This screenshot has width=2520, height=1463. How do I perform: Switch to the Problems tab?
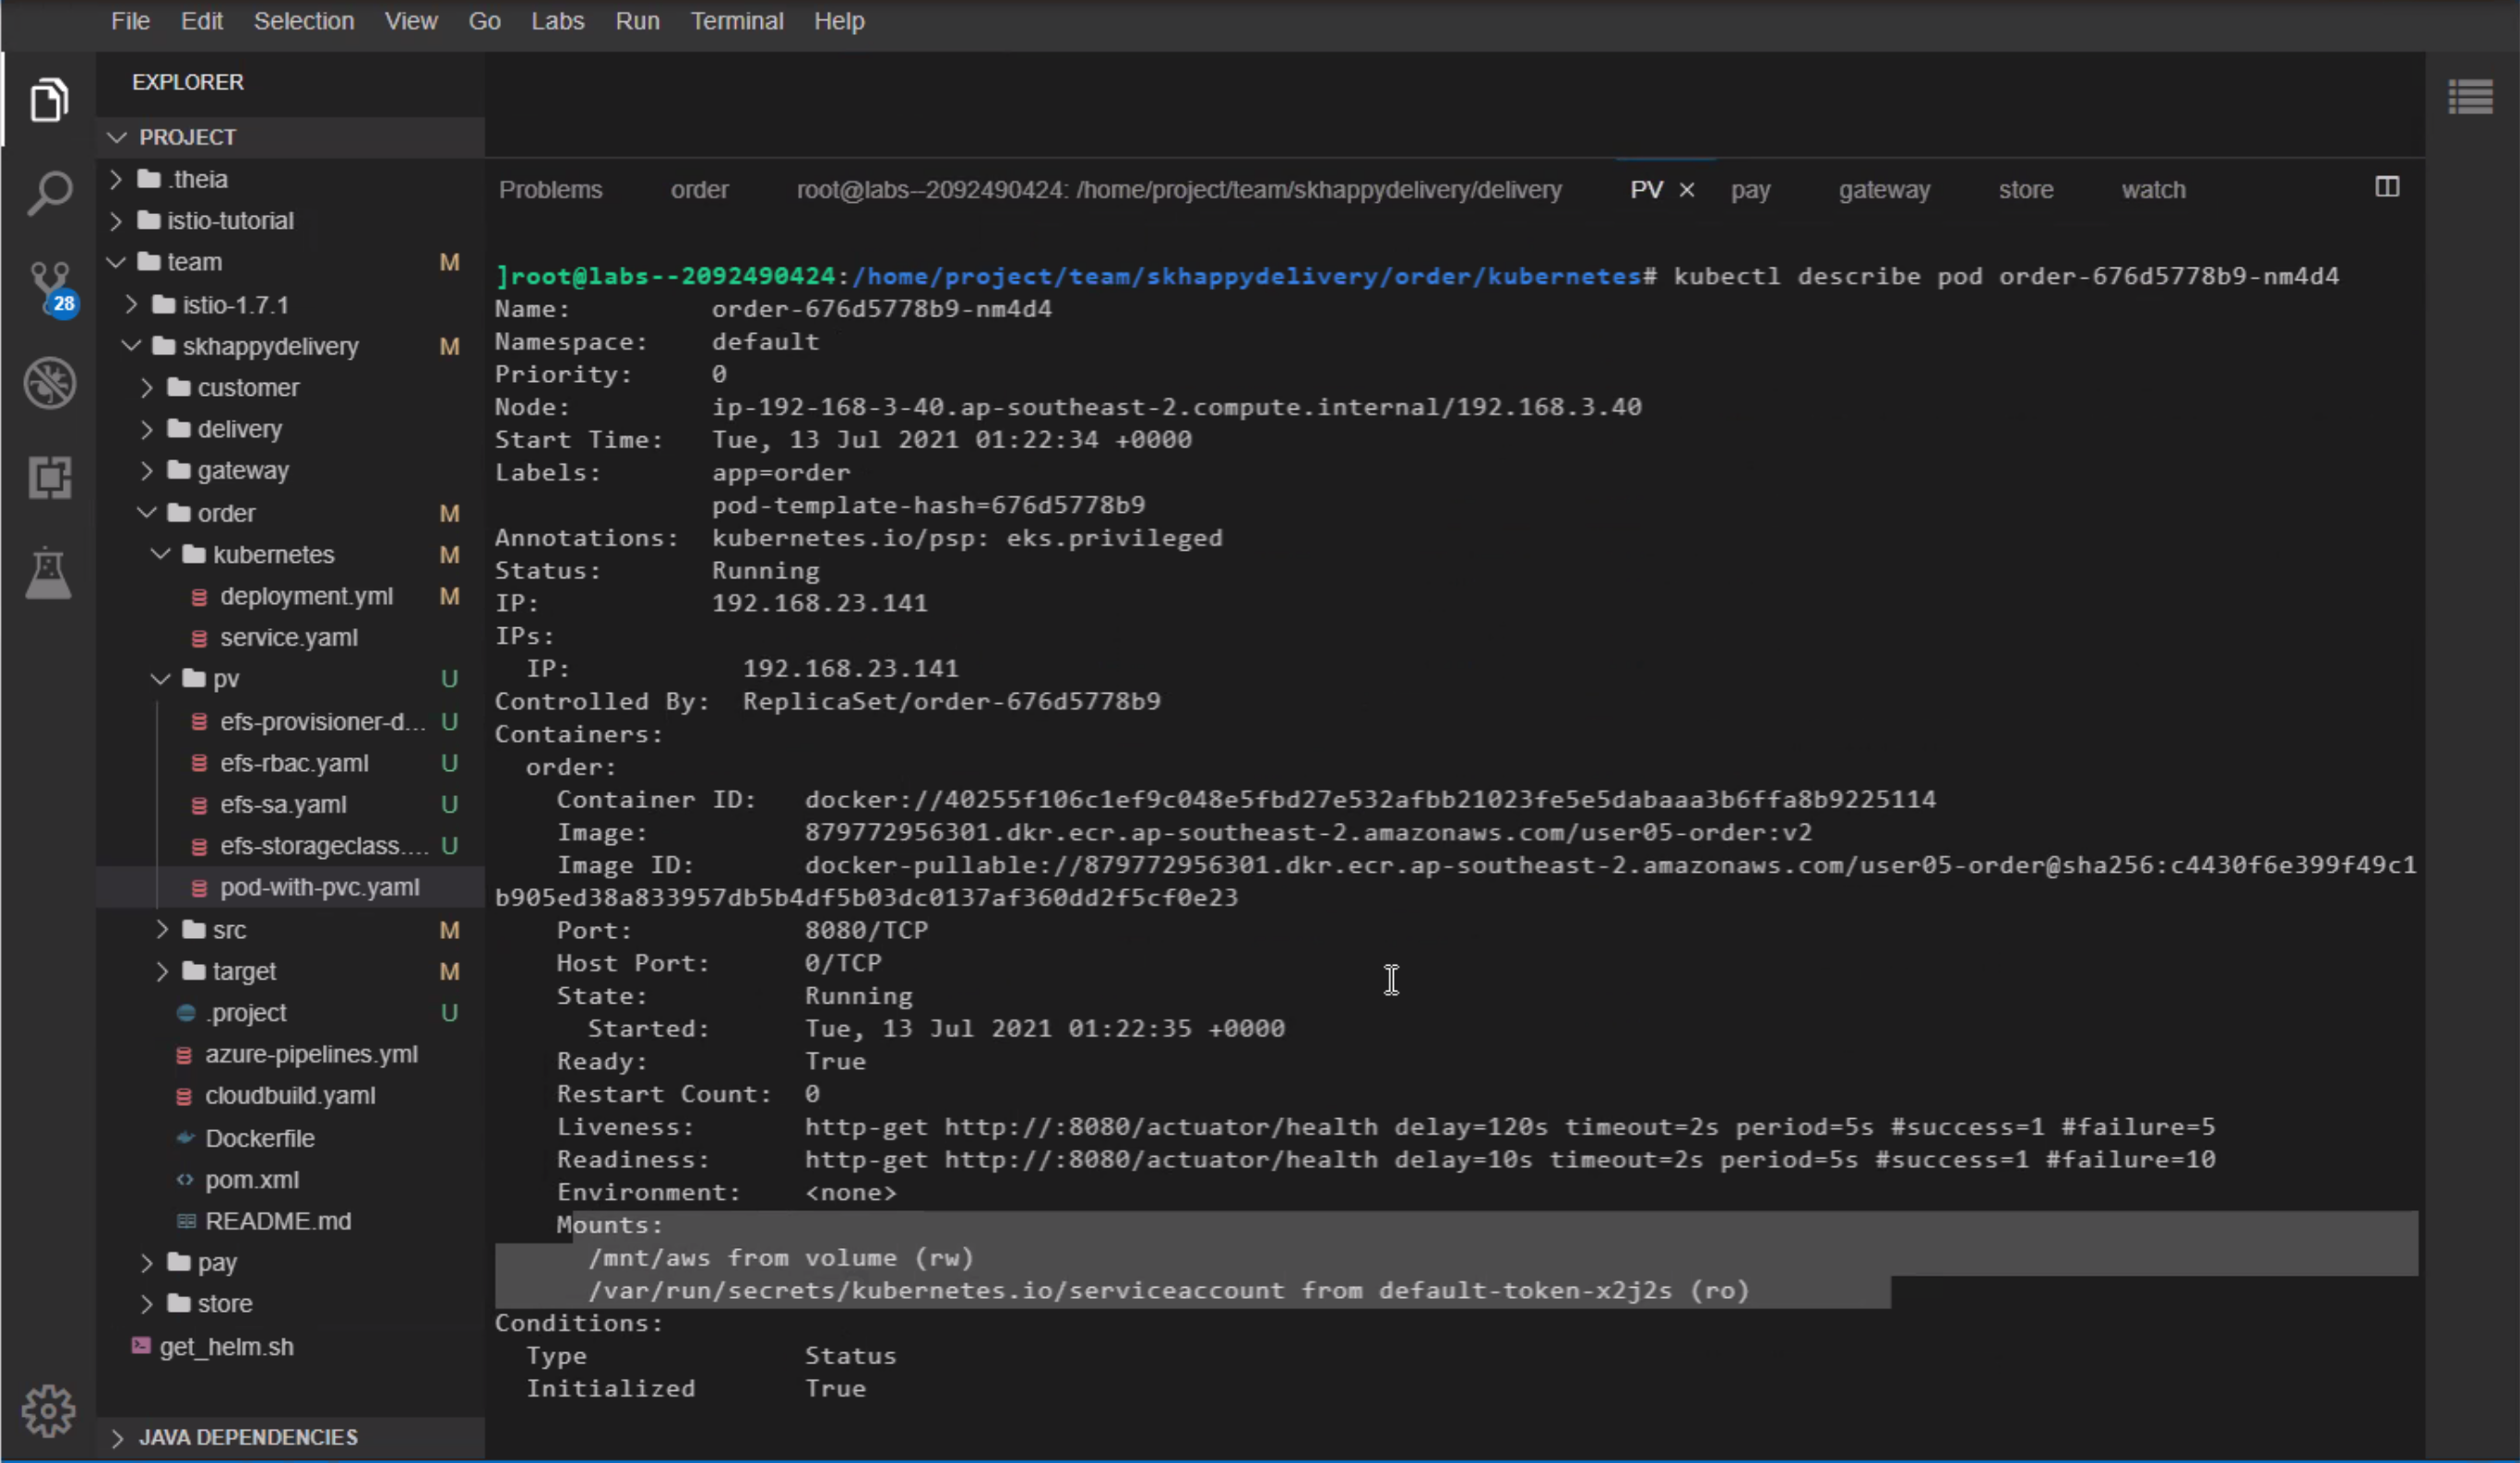(x=550, y=189)
